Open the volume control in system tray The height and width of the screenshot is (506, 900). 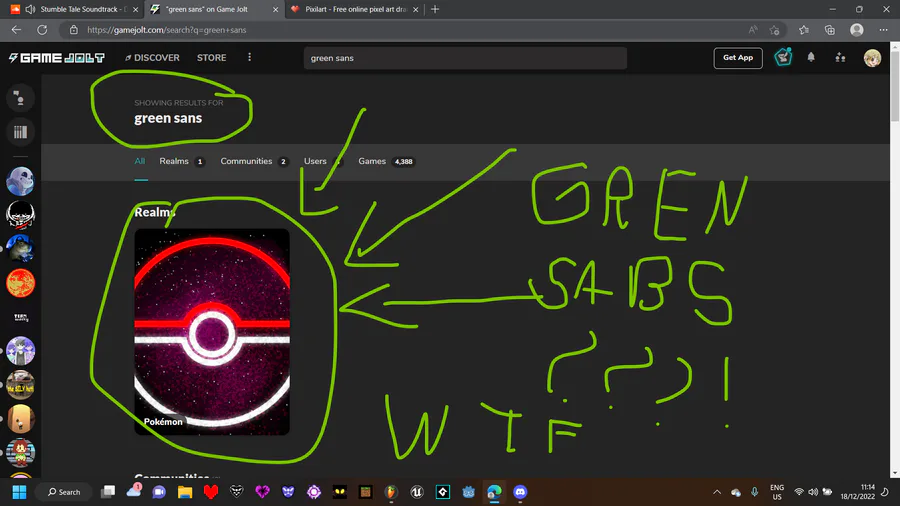pos(813,492)
